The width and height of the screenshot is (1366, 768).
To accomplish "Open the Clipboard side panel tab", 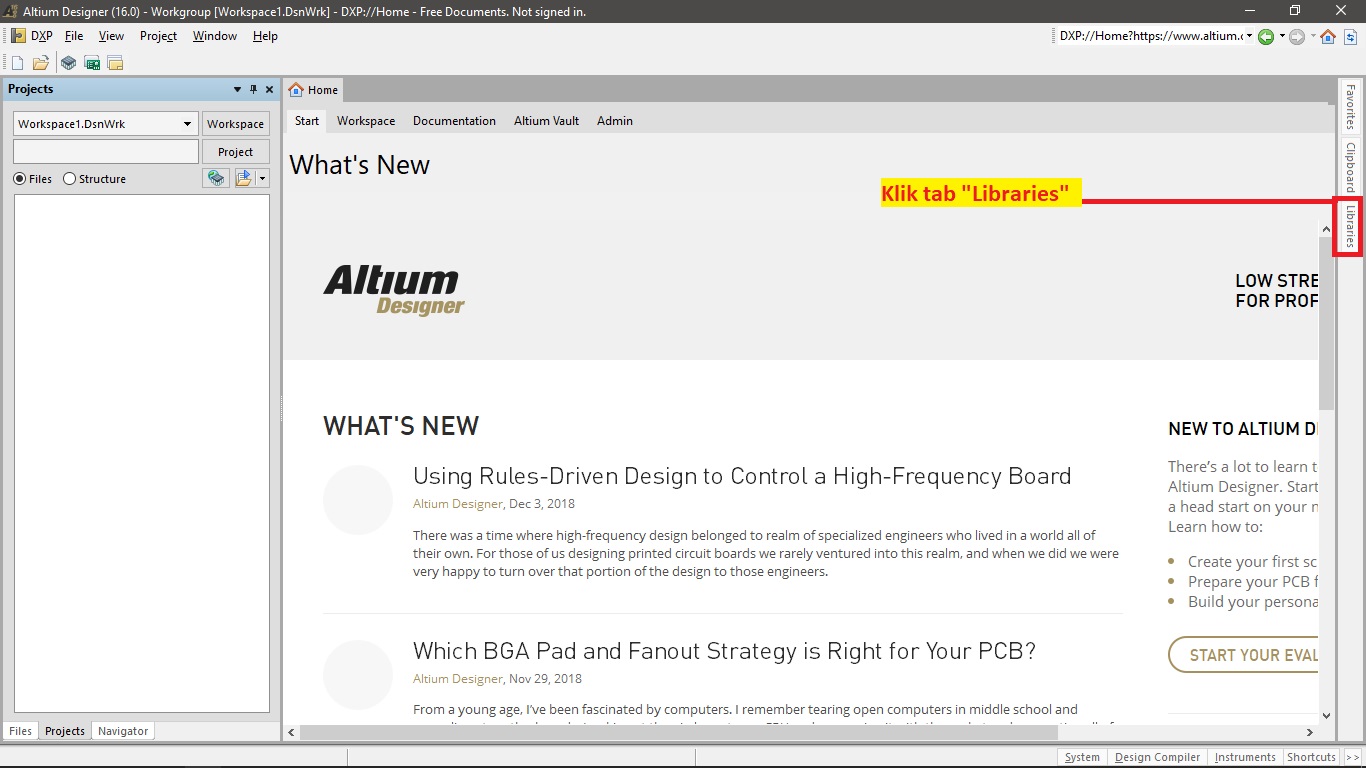I will [1349, 167].
